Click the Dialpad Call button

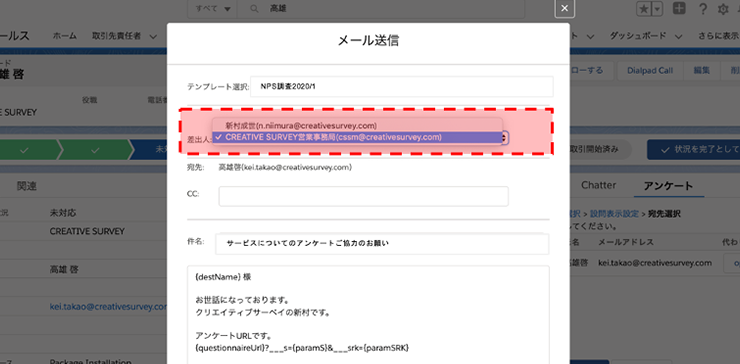click(650, 70)
